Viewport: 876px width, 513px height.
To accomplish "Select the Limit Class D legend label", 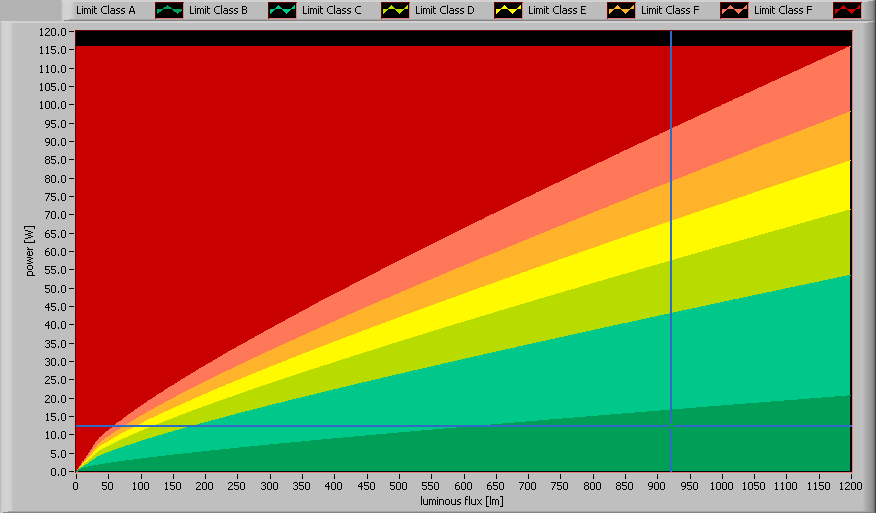I will click(x=445, y=10).
